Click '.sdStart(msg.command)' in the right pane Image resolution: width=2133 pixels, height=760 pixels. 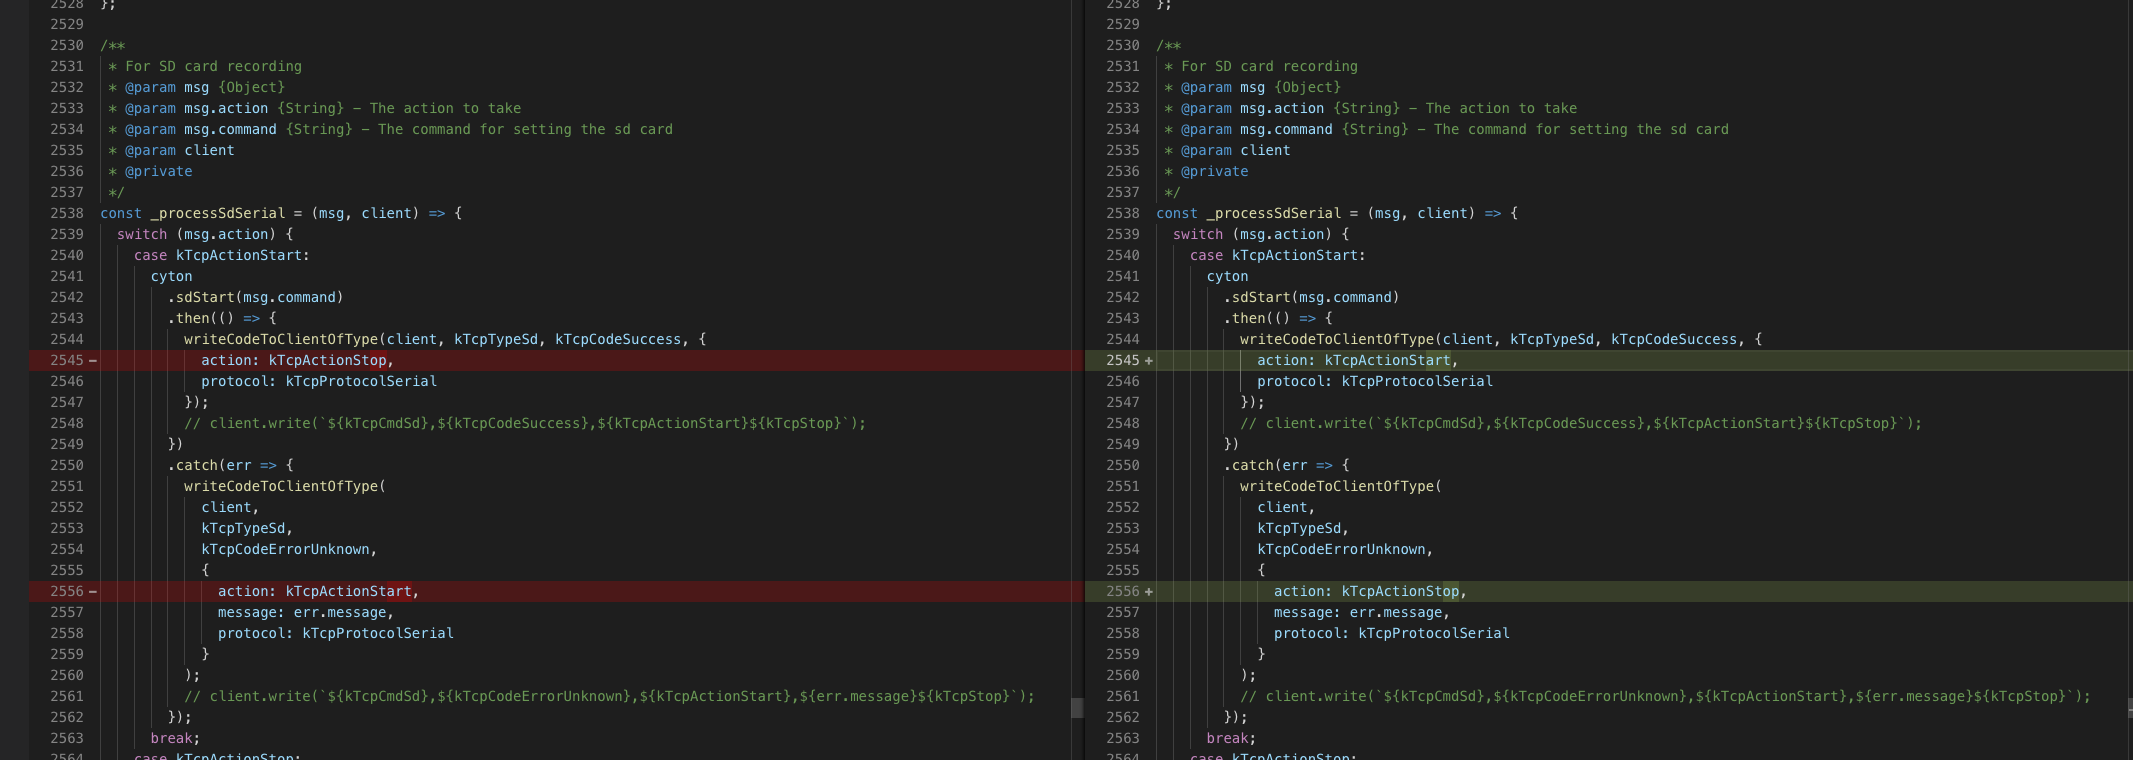(1311, 297)
